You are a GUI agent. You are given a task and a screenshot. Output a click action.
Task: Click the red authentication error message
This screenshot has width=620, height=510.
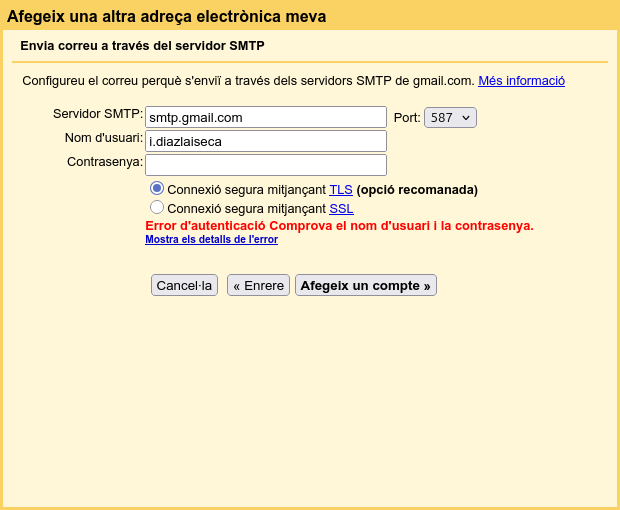click(x=339, y=226)
